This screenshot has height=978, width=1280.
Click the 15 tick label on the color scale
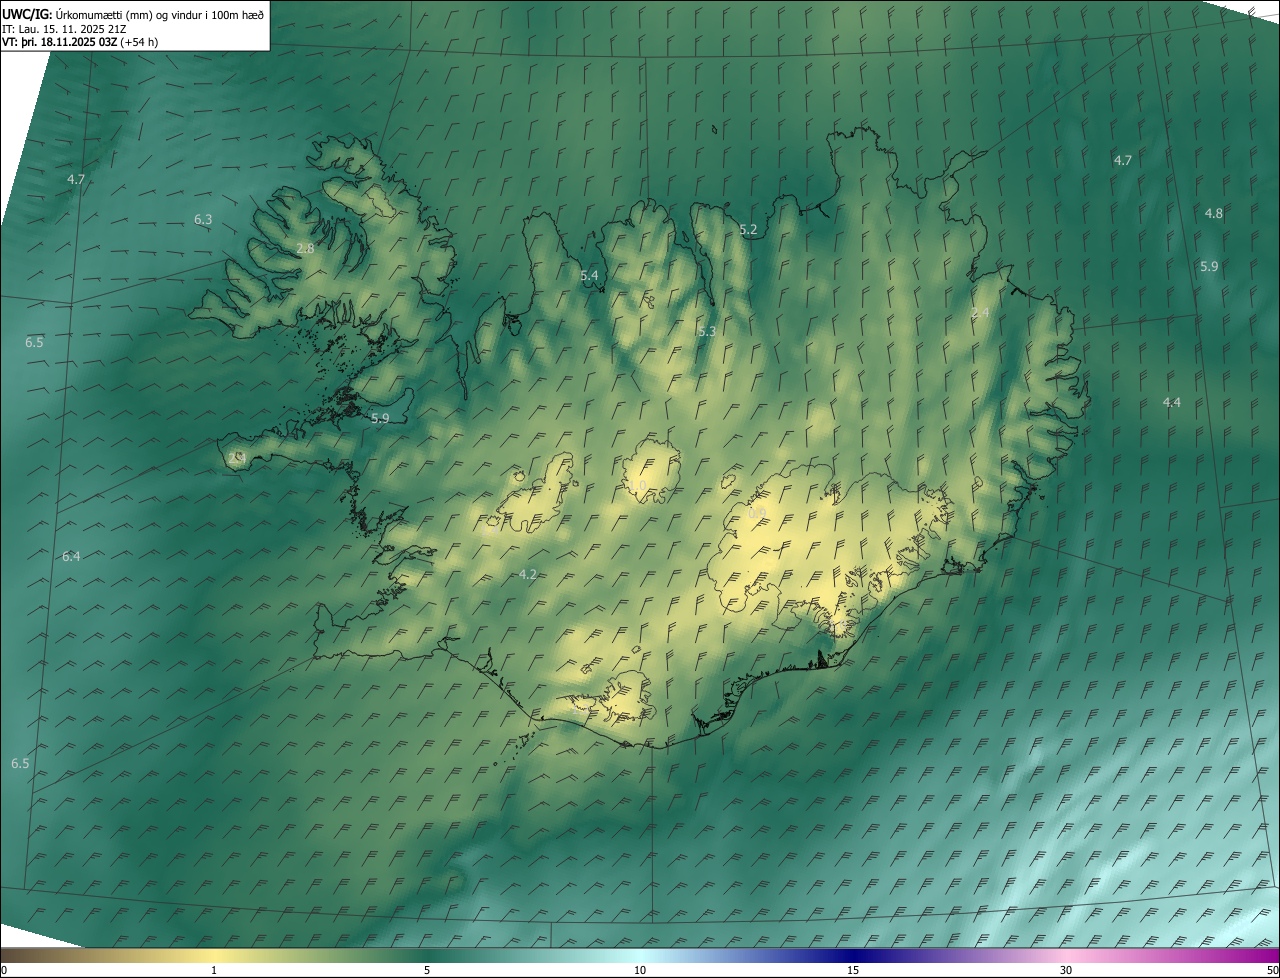[853, 970]
